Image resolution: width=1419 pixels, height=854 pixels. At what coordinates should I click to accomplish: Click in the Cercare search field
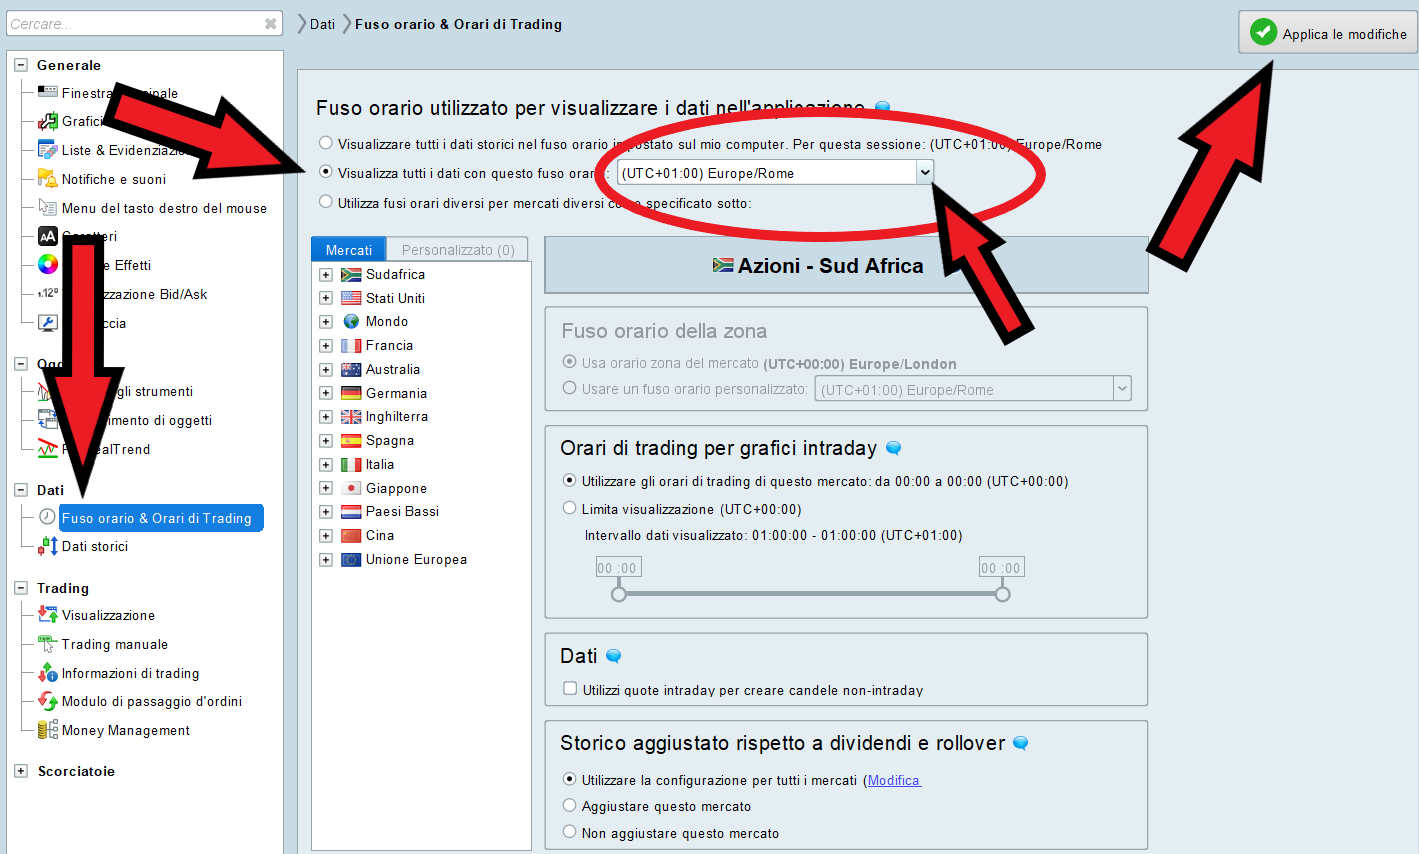pos(135,24)
